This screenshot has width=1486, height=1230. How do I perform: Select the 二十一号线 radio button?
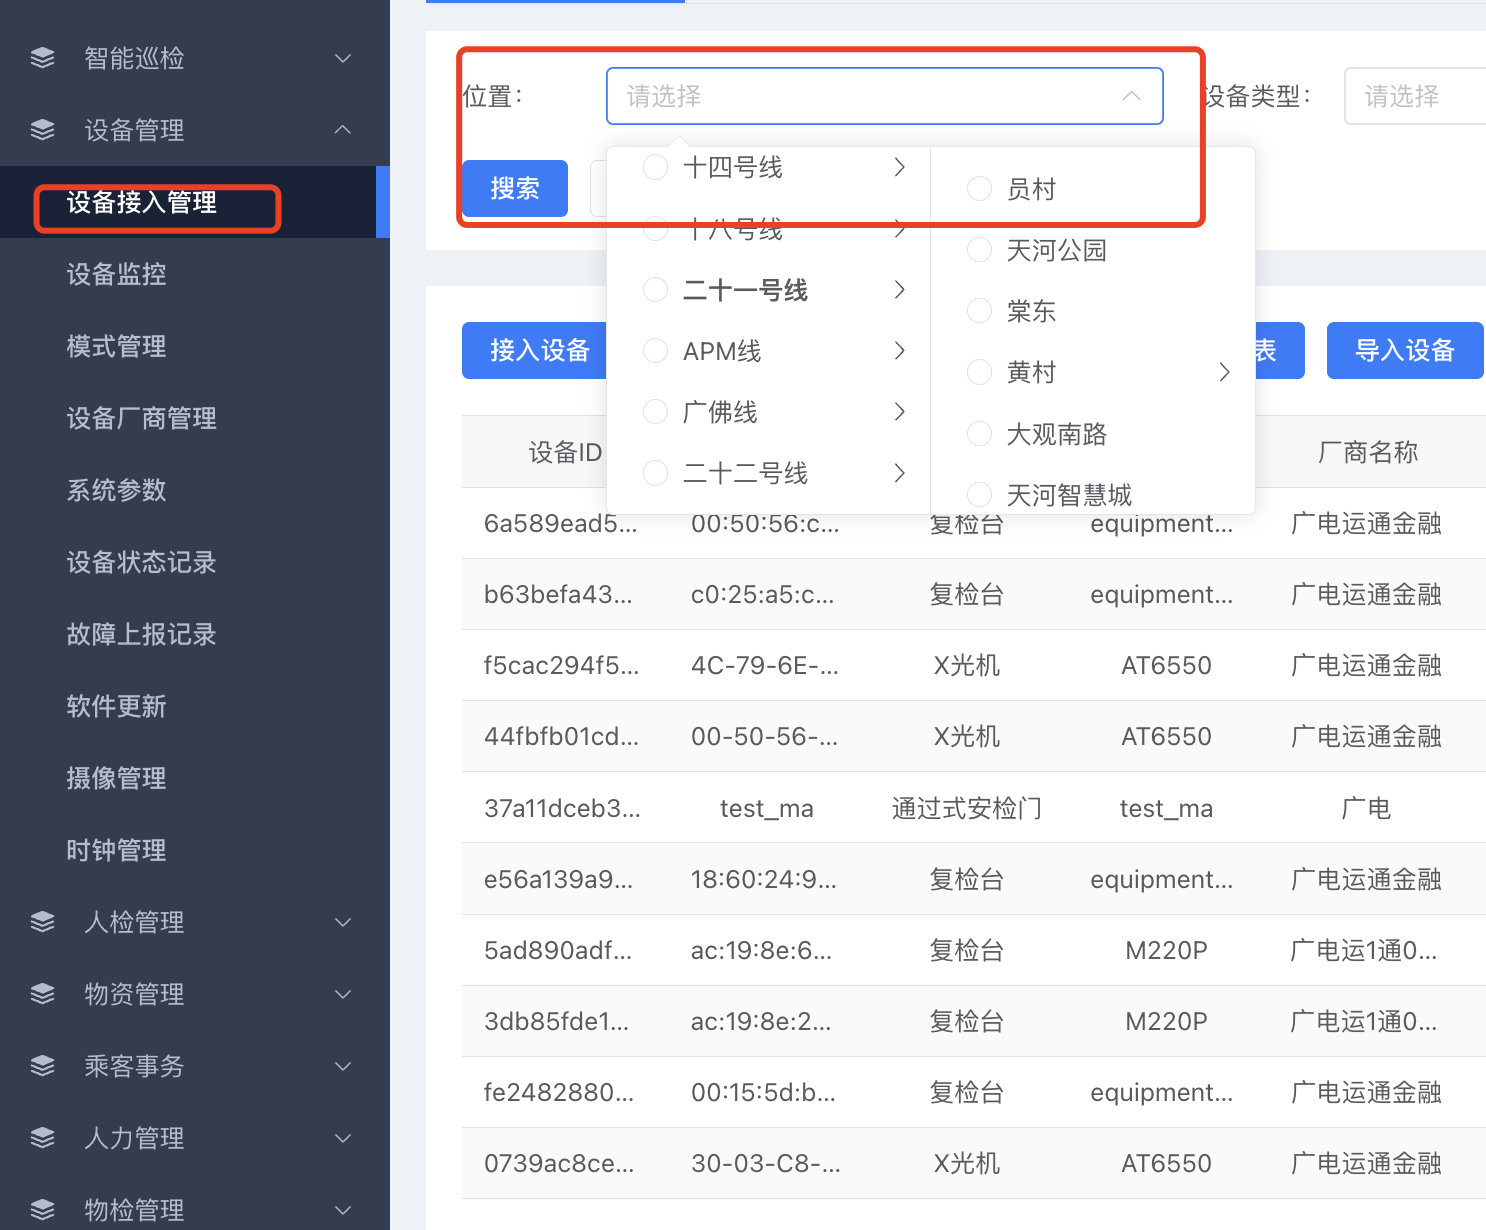655,290
